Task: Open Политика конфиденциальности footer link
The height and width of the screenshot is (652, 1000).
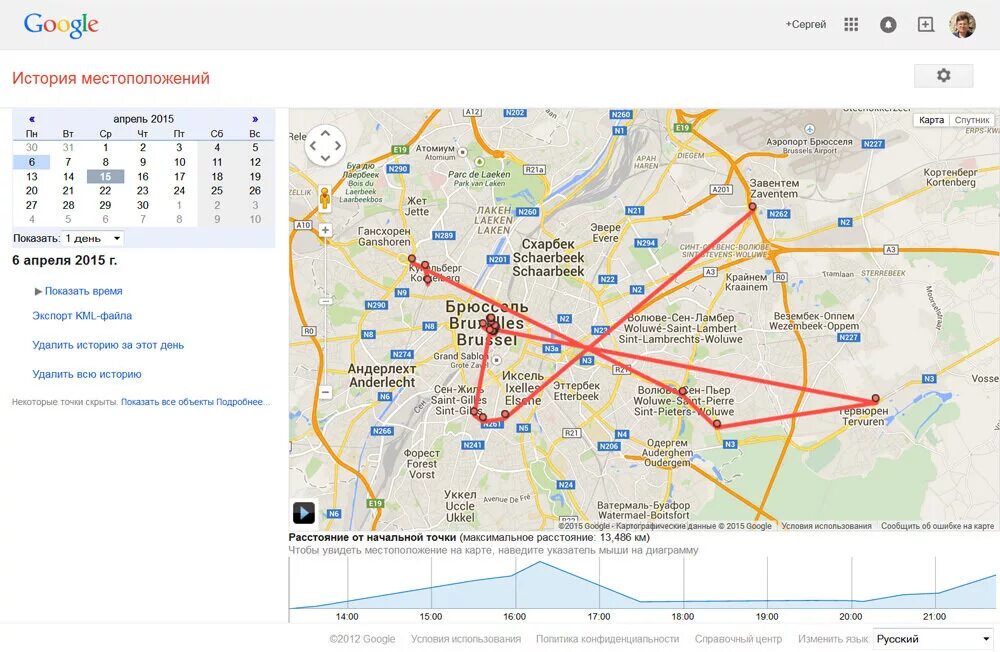Action: 607,639
